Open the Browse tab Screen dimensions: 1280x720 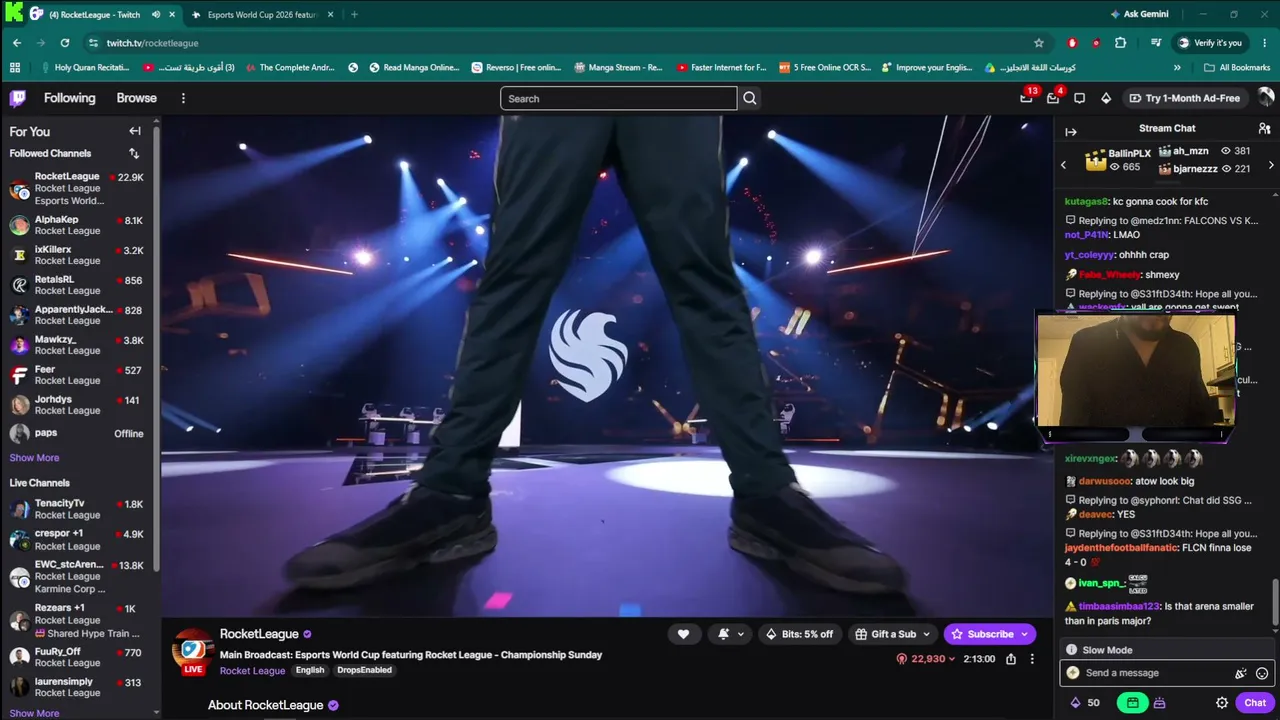[x=136, y=98]
